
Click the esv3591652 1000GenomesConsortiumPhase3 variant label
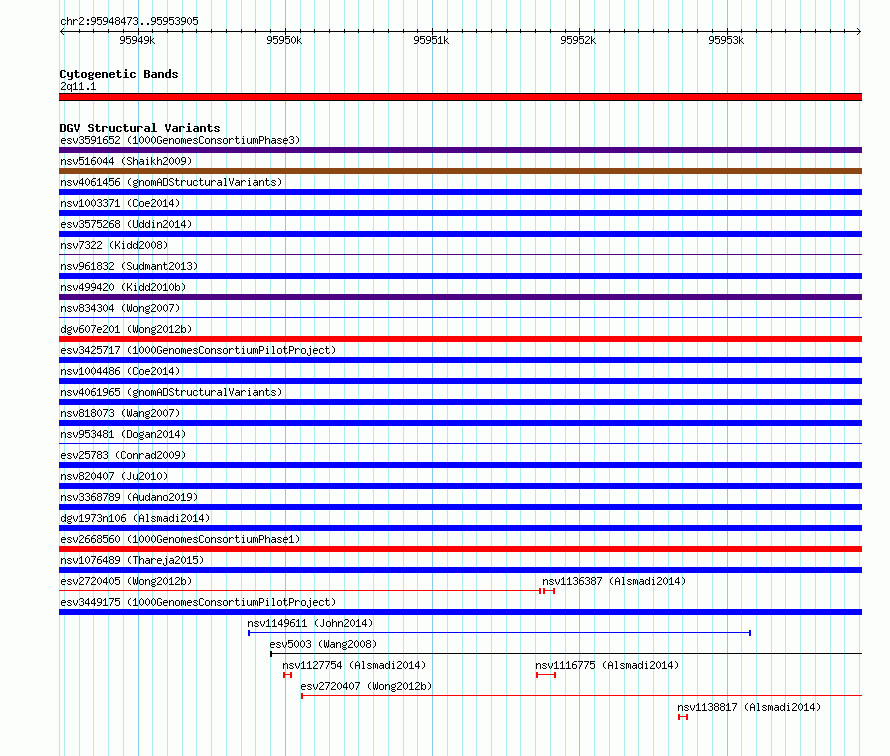[180, 140]
